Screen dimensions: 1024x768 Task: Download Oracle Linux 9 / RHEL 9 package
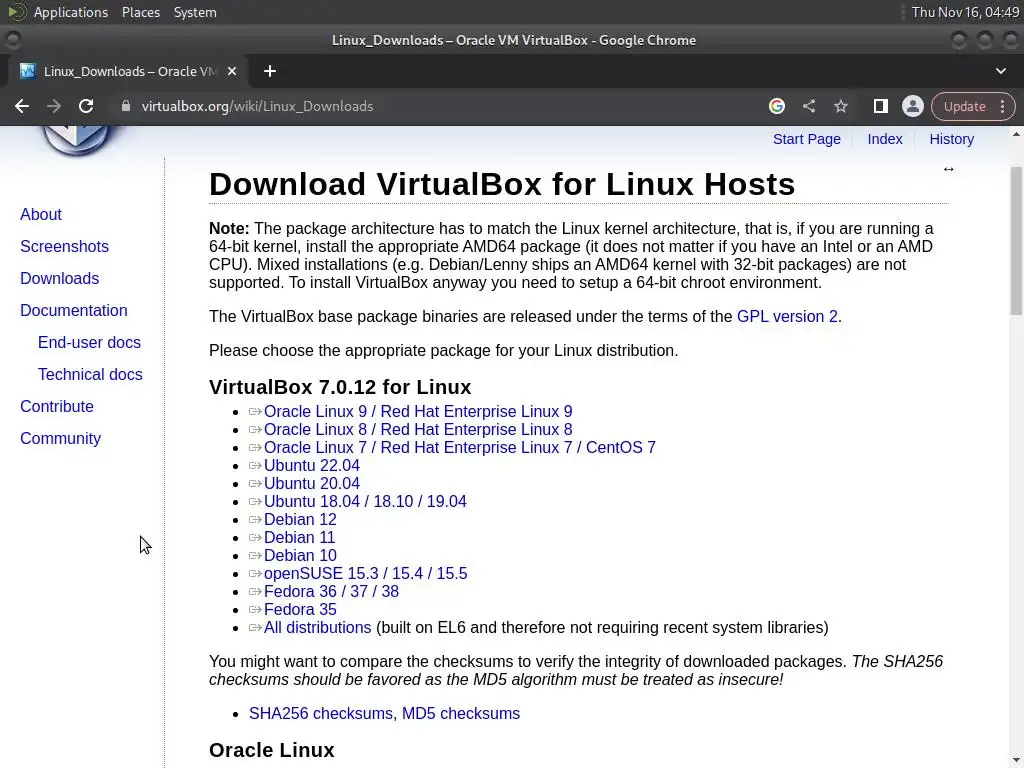(x=418, y=411)
